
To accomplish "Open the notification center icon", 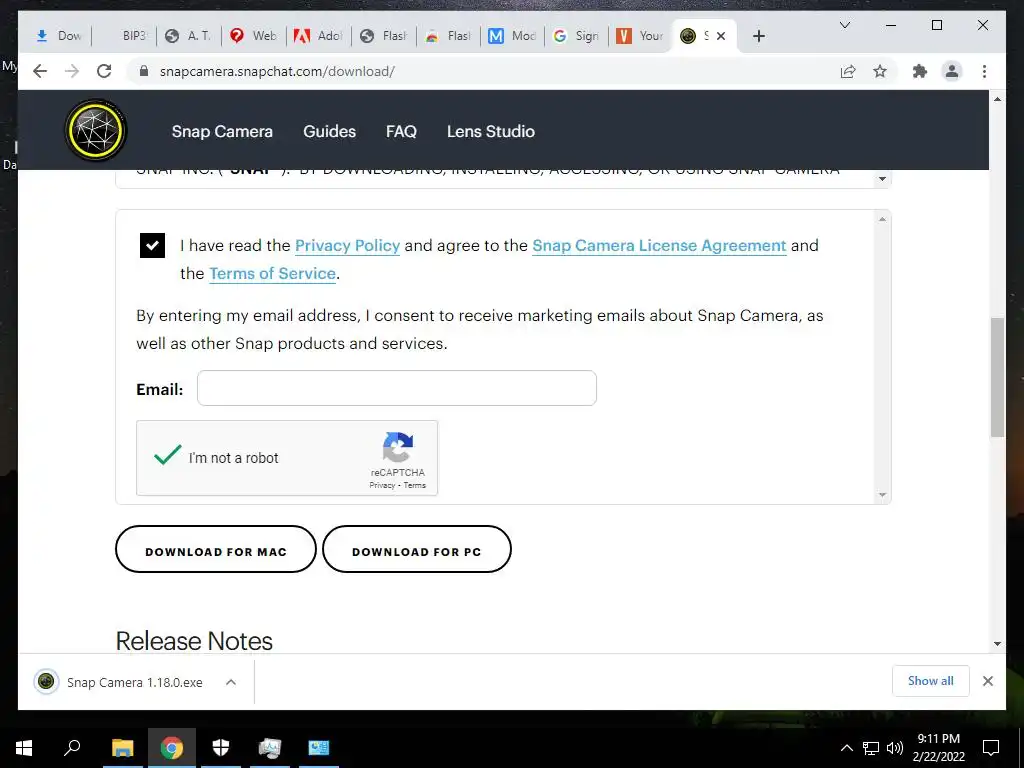I will point(991,748).
